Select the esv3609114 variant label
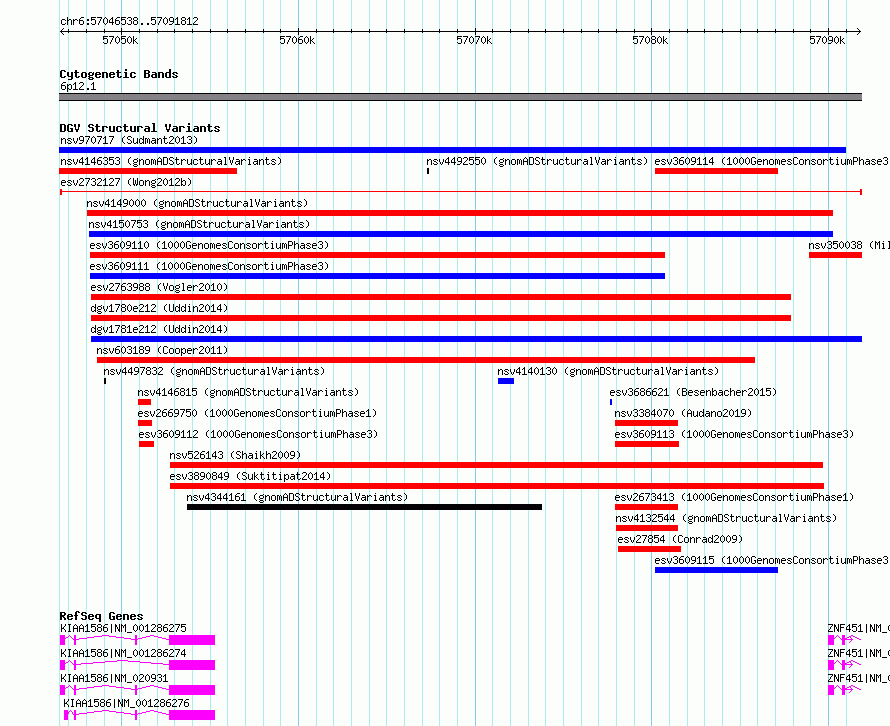The image size is (890, 726). pyautogui.click(x=772, y=161)
